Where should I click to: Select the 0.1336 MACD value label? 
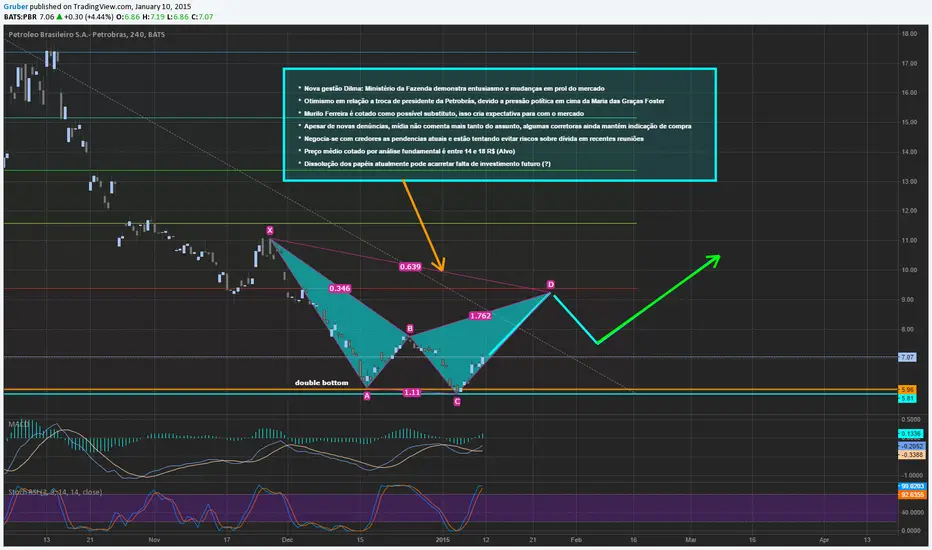coord(911,433)
